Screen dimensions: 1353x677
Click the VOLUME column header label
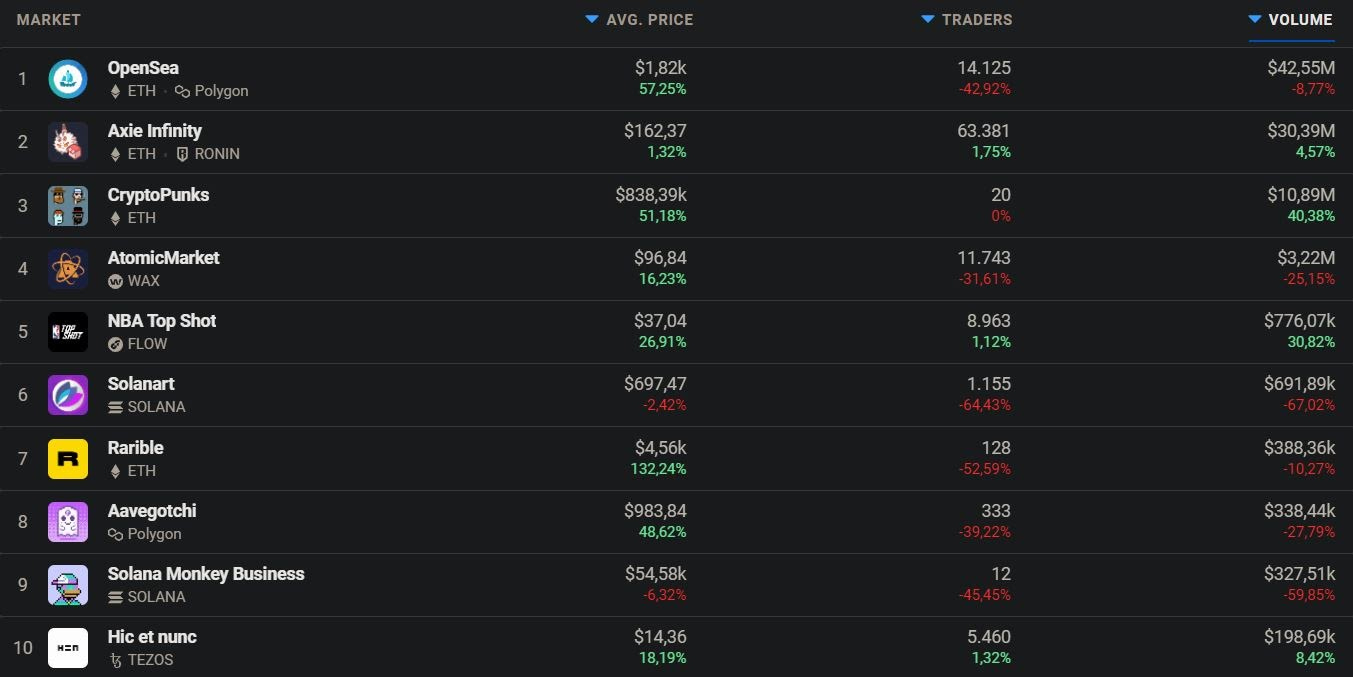click(1300, 20)
